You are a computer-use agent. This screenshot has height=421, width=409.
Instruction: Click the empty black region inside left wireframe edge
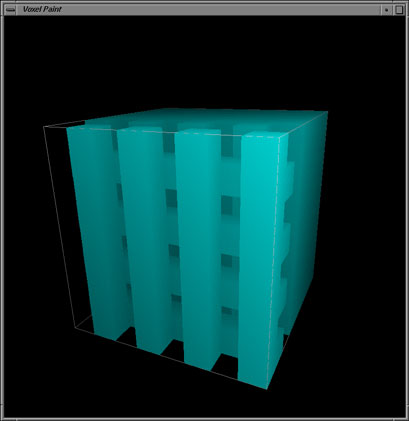pos(62,217)
